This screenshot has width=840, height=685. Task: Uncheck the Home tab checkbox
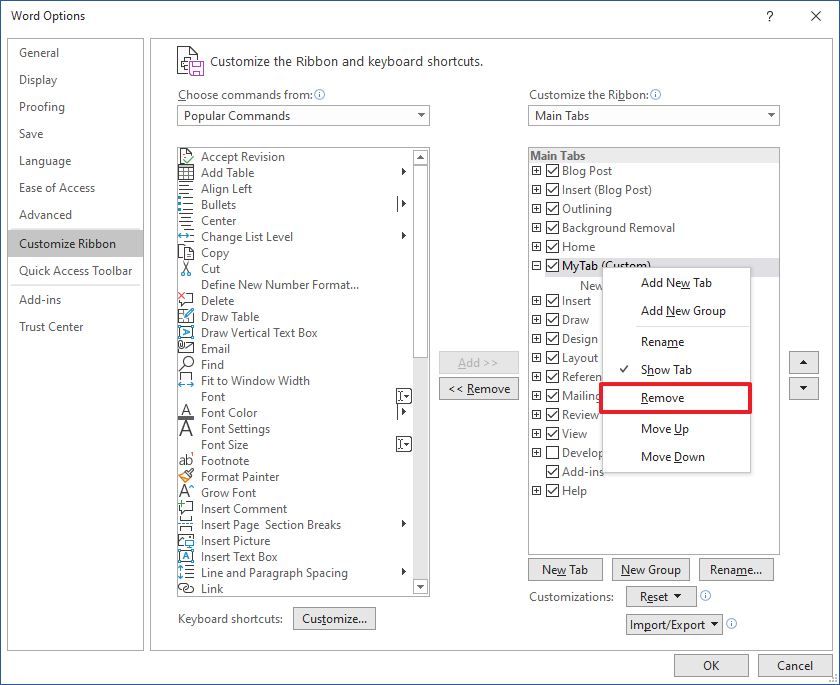point(552,247)
